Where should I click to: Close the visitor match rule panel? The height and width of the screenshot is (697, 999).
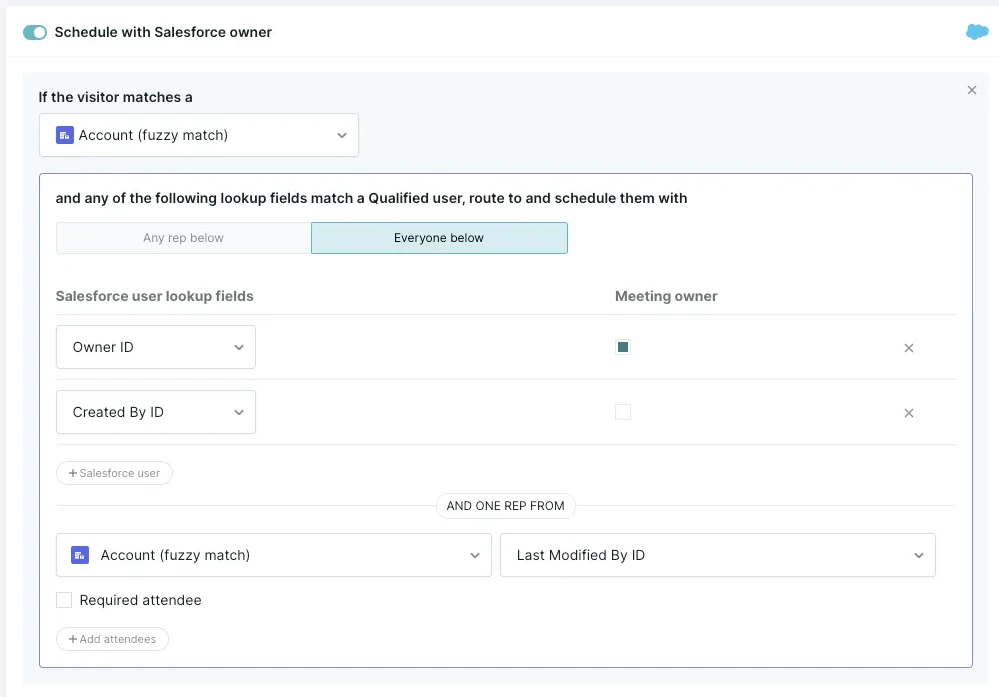pyautogui.click(x=972, y=90)
